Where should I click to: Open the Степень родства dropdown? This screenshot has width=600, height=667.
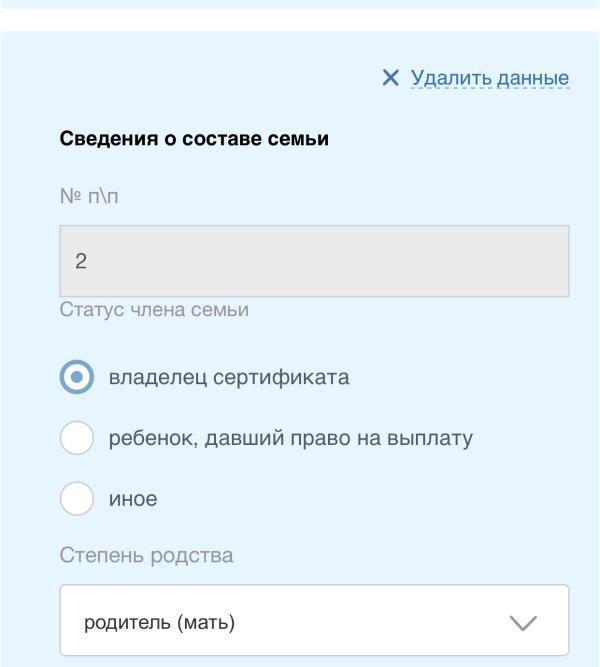[x=314, y=622]
